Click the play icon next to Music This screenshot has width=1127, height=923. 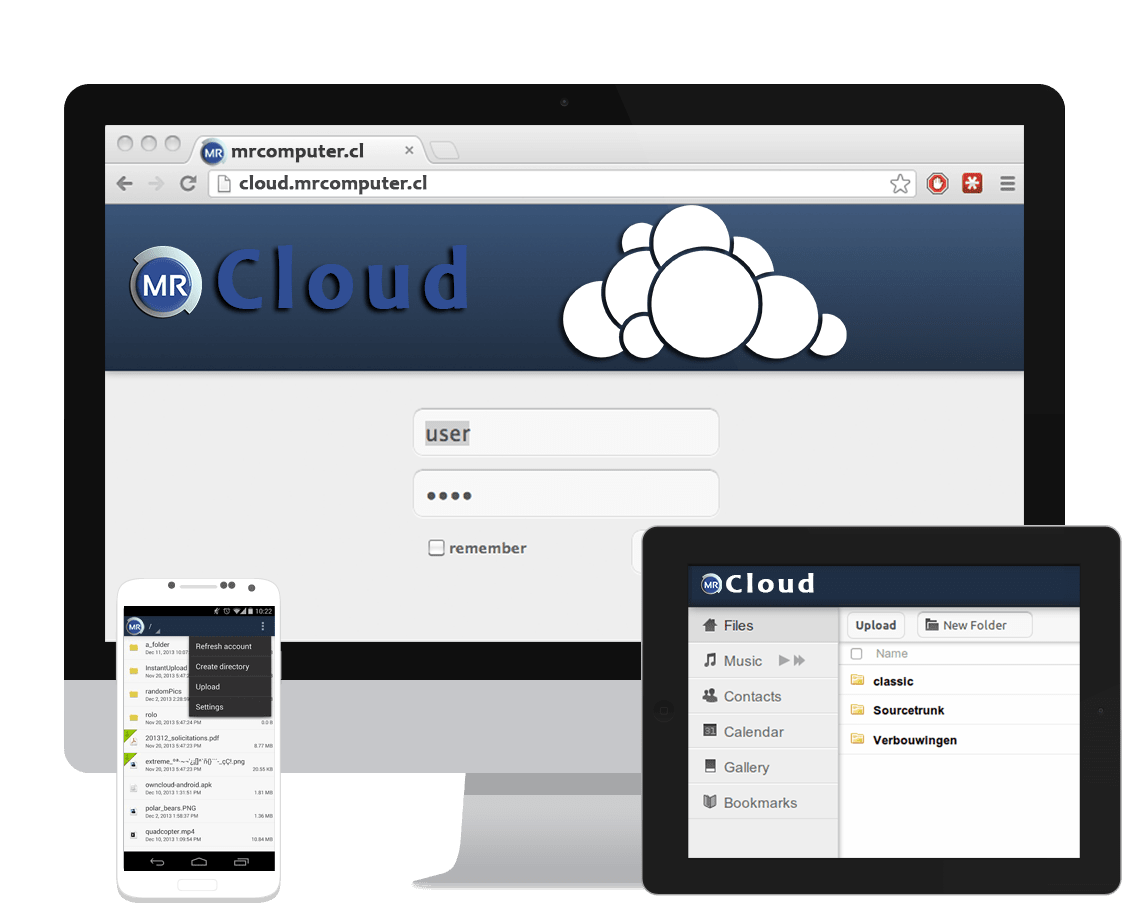[x=784, y=660]
